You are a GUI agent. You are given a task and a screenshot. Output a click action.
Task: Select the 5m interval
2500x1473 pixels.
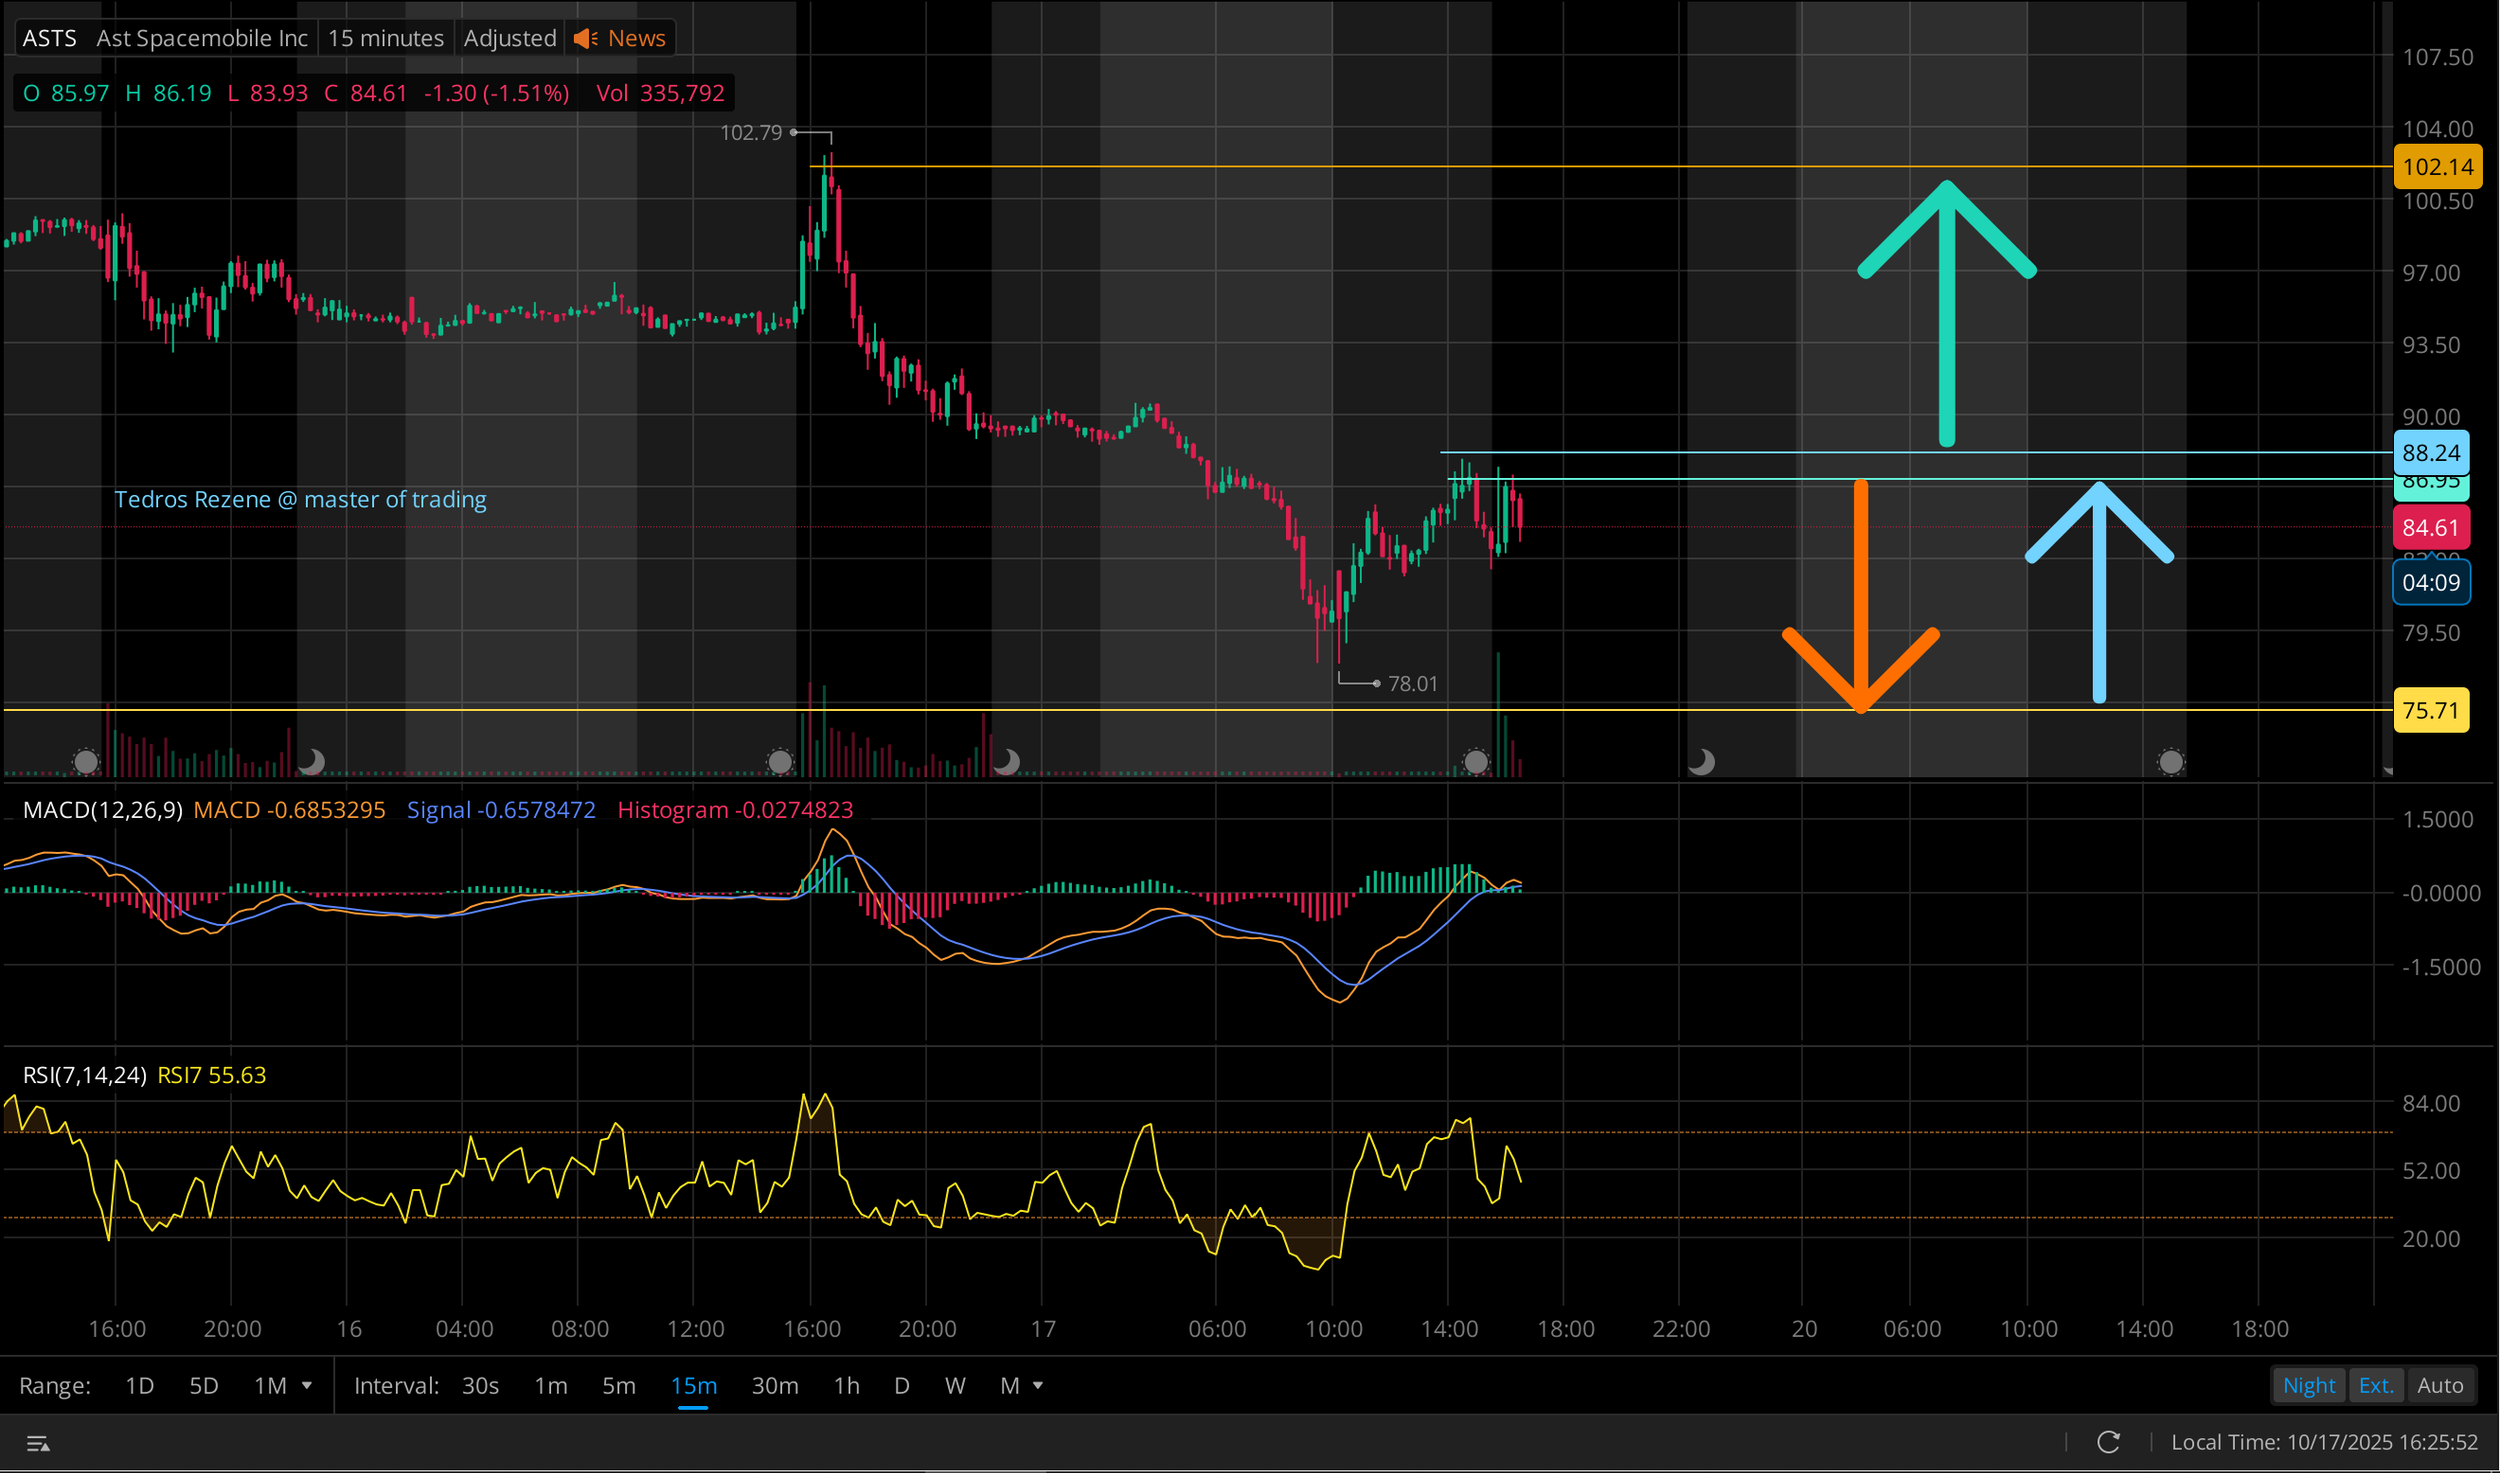tap(618, 1385)
